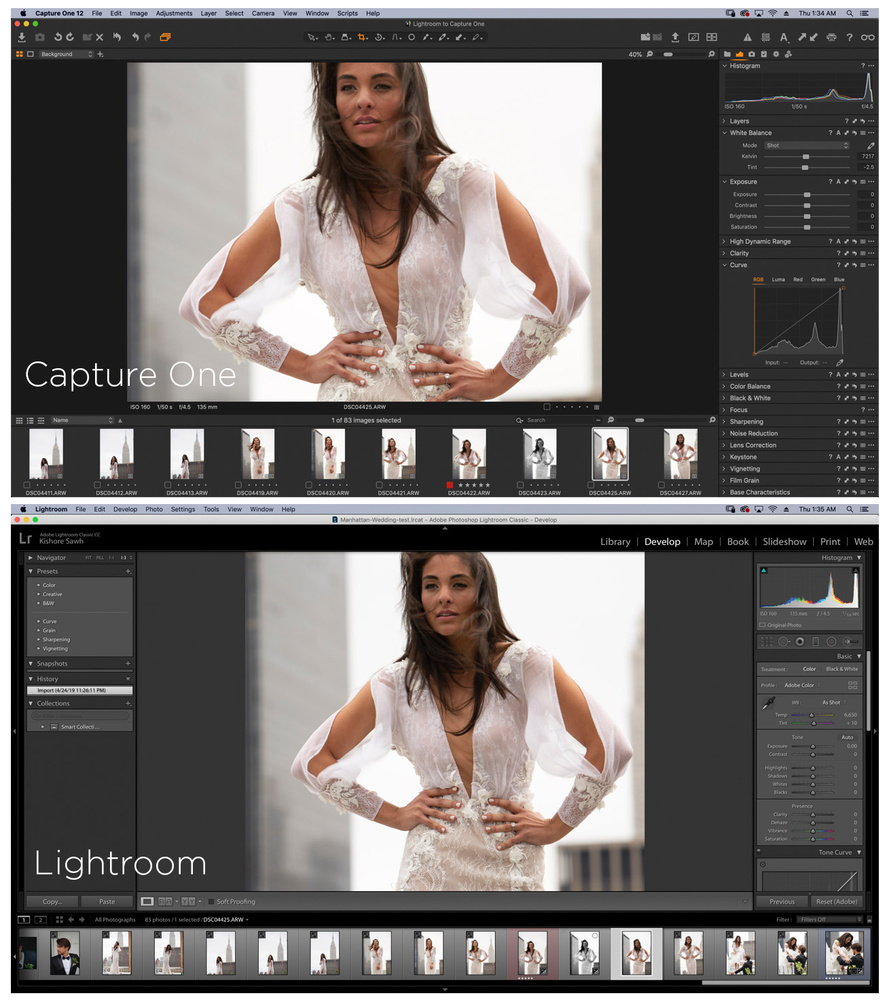
Task: Create a snapshot with the Snapshots plus
Action: 128,664
